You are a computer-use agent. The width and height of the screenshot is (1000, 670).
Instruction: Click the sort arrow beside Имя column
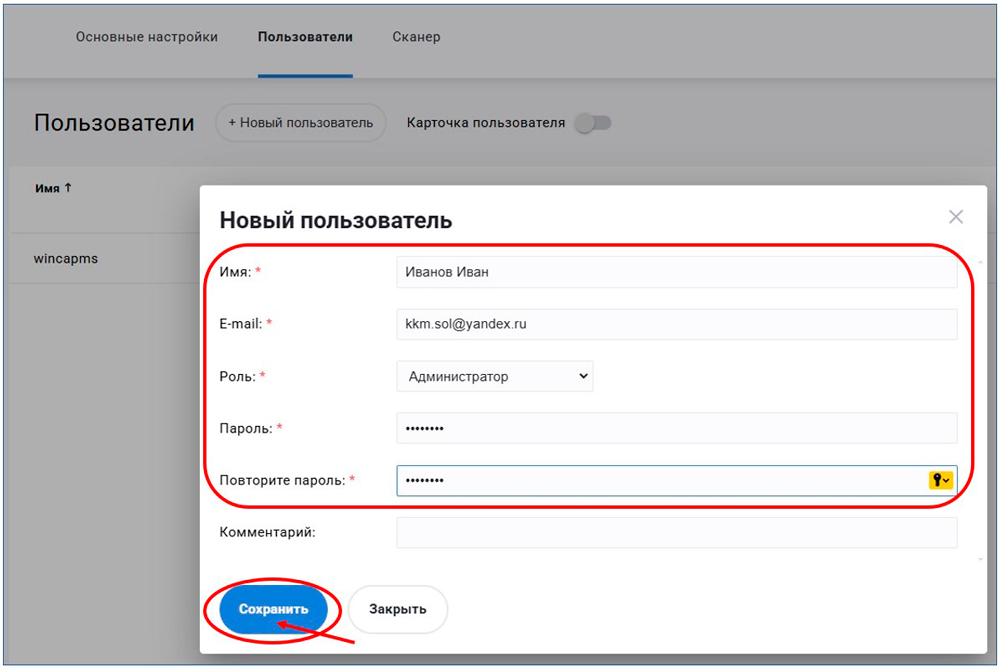tap(68, 188)
